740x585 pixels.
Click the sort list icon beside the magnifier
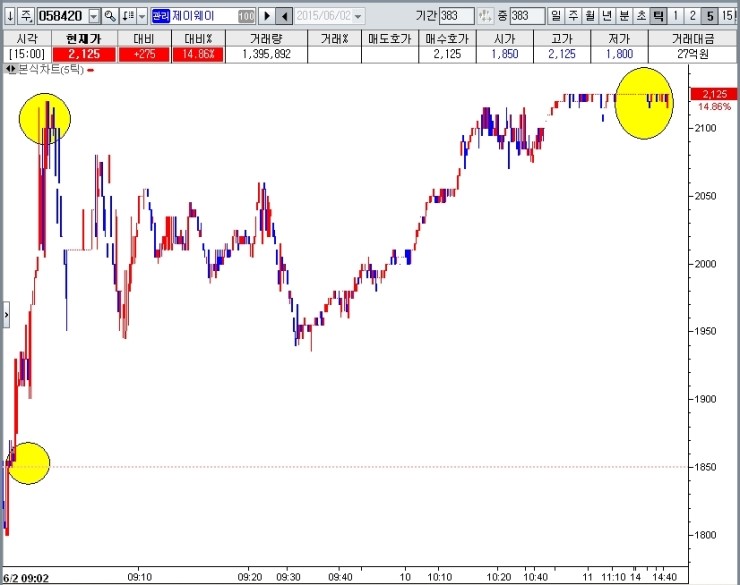(128, 16)
